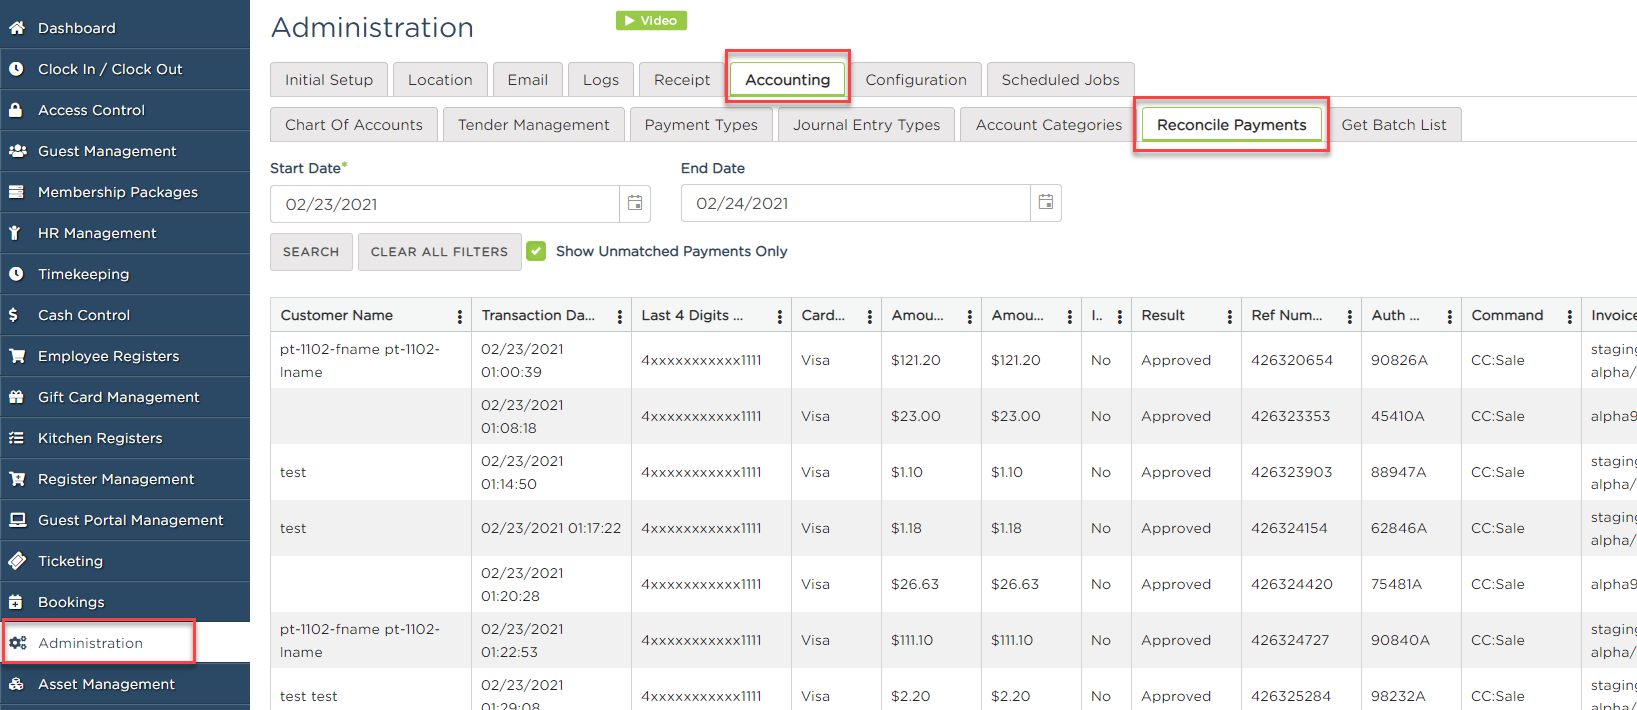Image resolution: width=1637 pixels, height=710 pixels.
Task: Open the Get Batch List subtab
Action: (1394, 125)
